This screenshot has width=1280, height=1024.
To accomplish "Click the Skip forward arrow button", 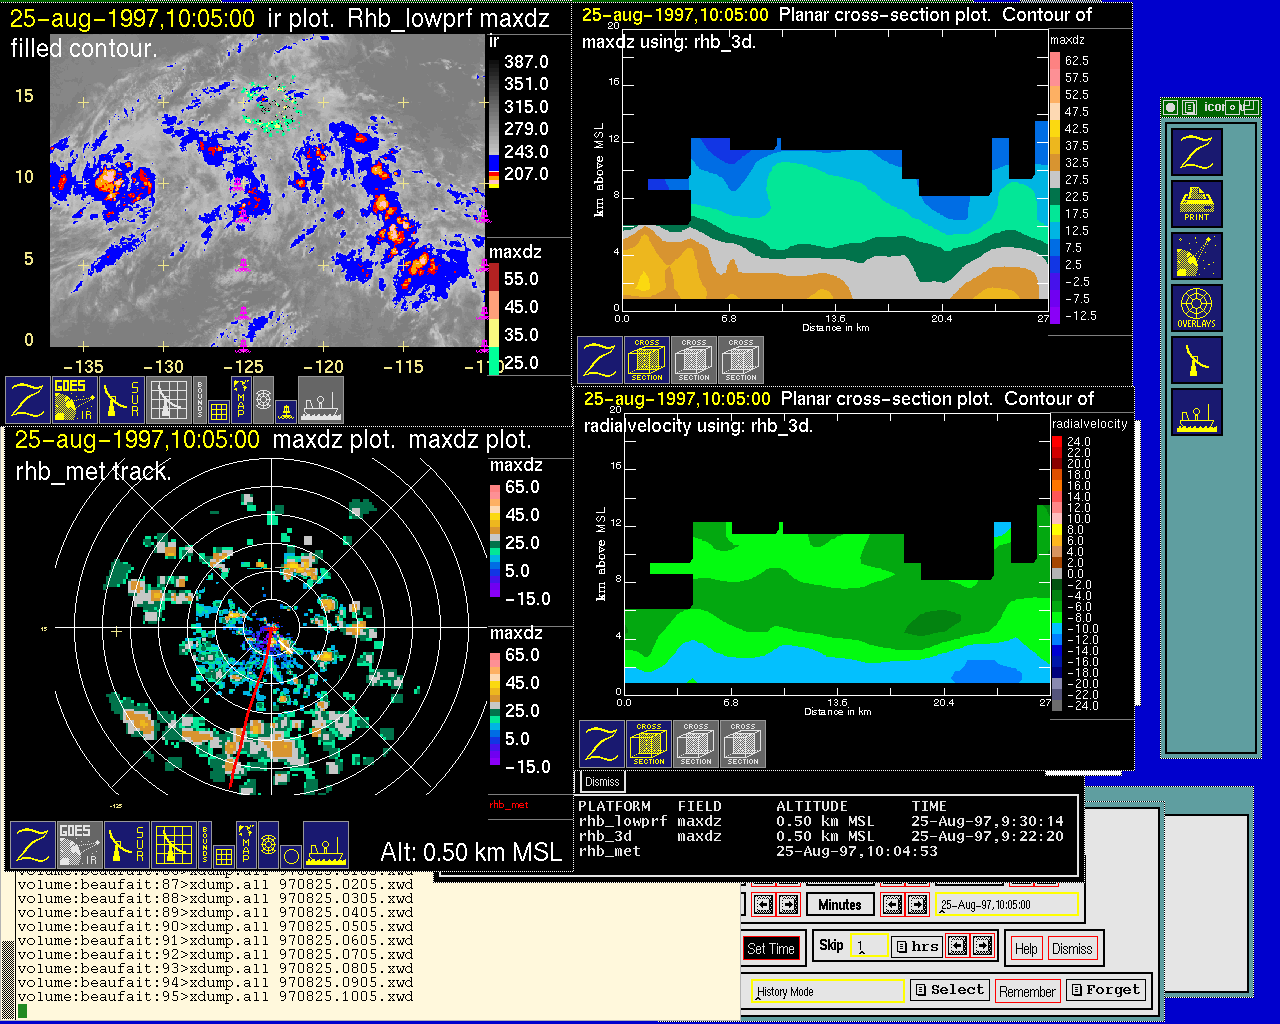I will point(983,945).
